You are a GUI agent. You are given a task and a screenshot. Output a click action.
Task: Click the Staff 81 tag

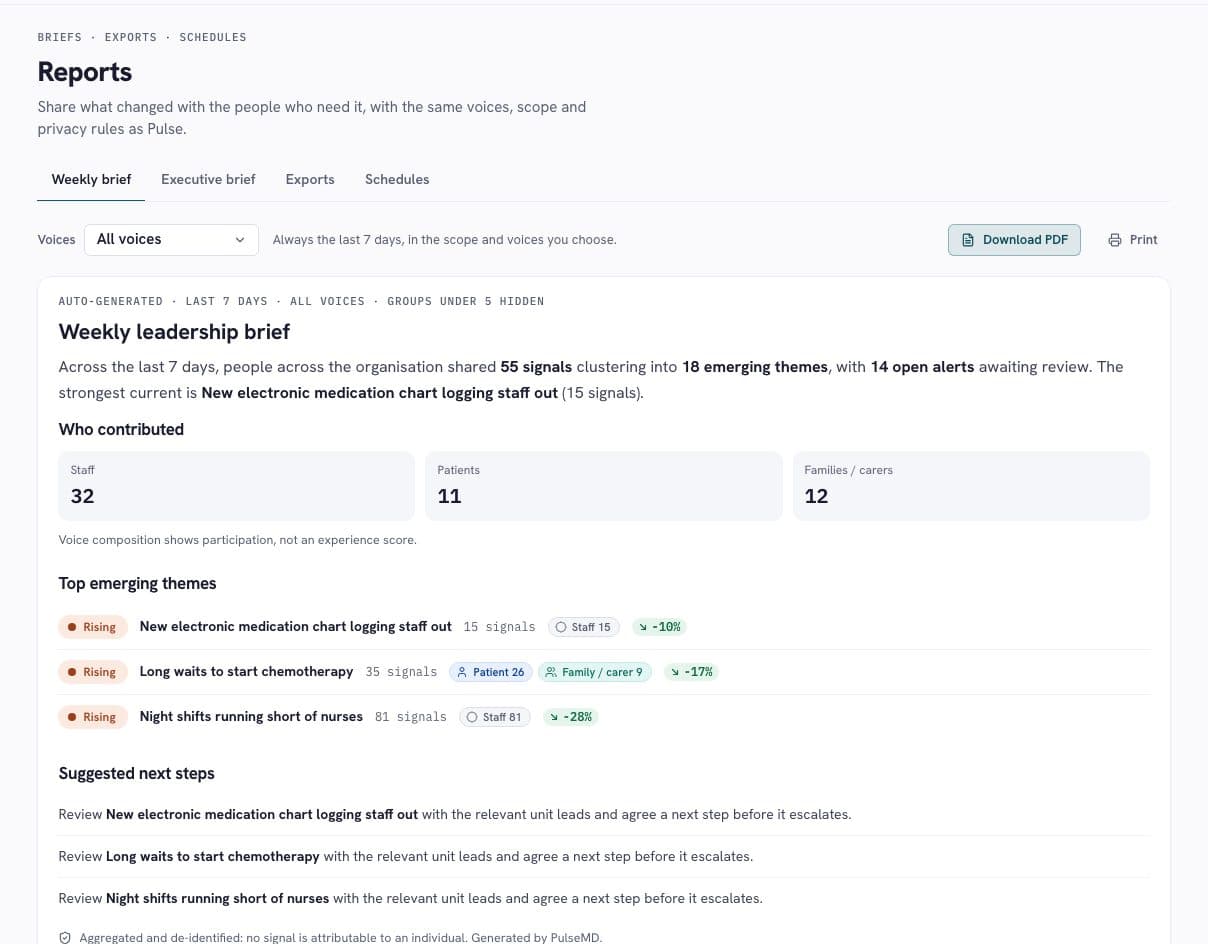(495, 717)
